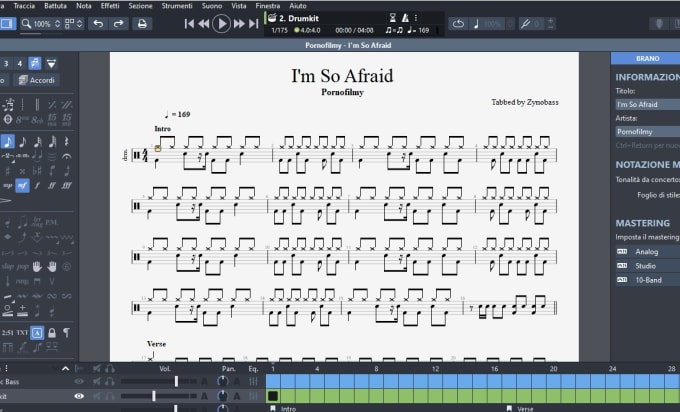Apply the fermata symbol
The width and height of the screenshot is (680, 412).
66,156
